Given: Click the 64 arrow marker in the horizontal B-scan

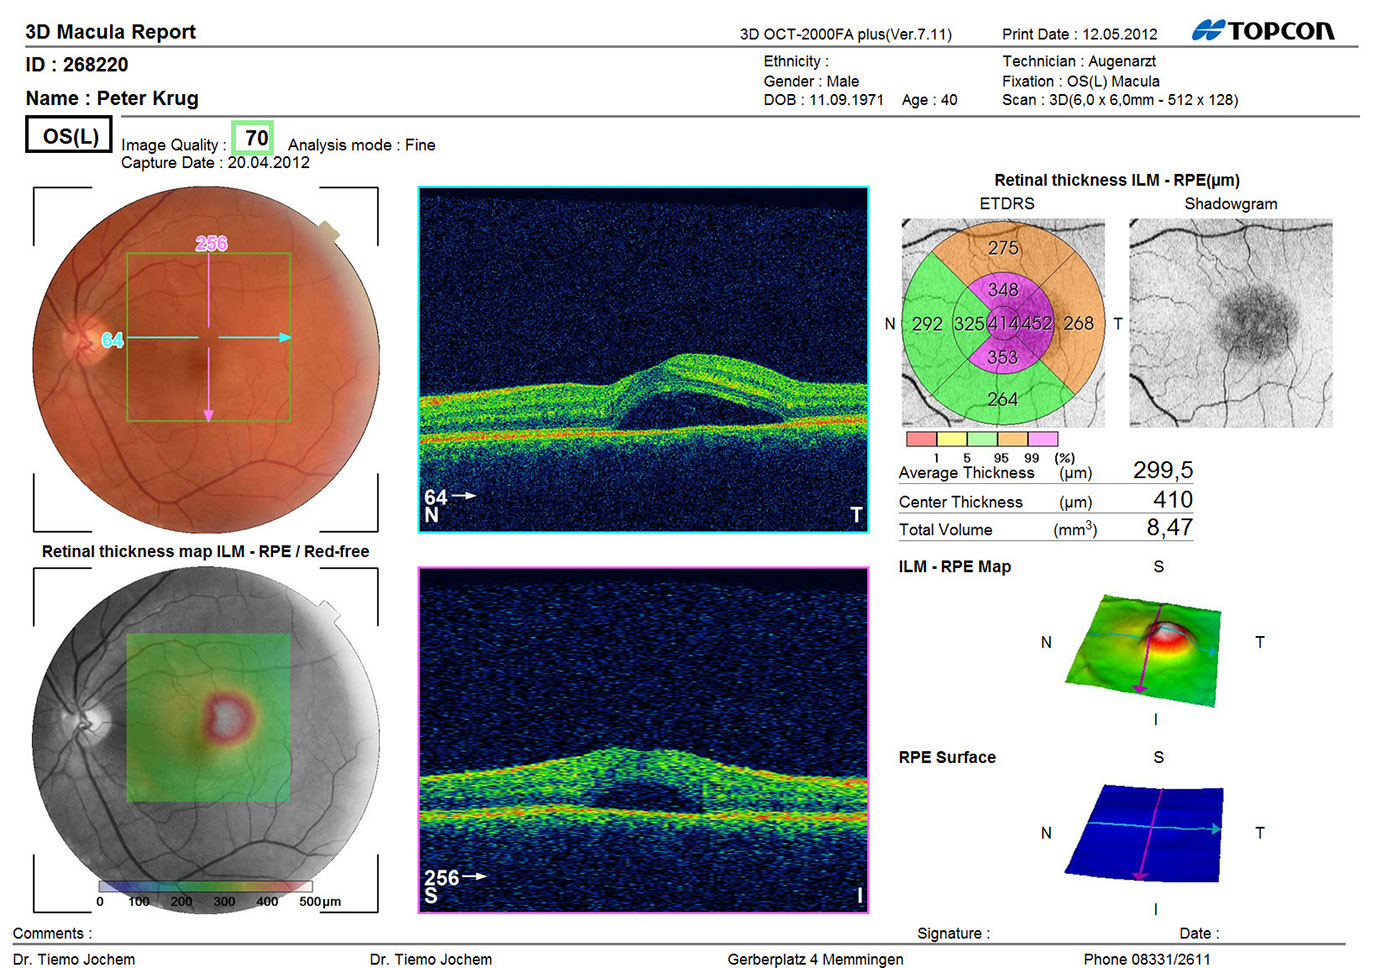Looking at the screenshot, I should click(449, 496).
